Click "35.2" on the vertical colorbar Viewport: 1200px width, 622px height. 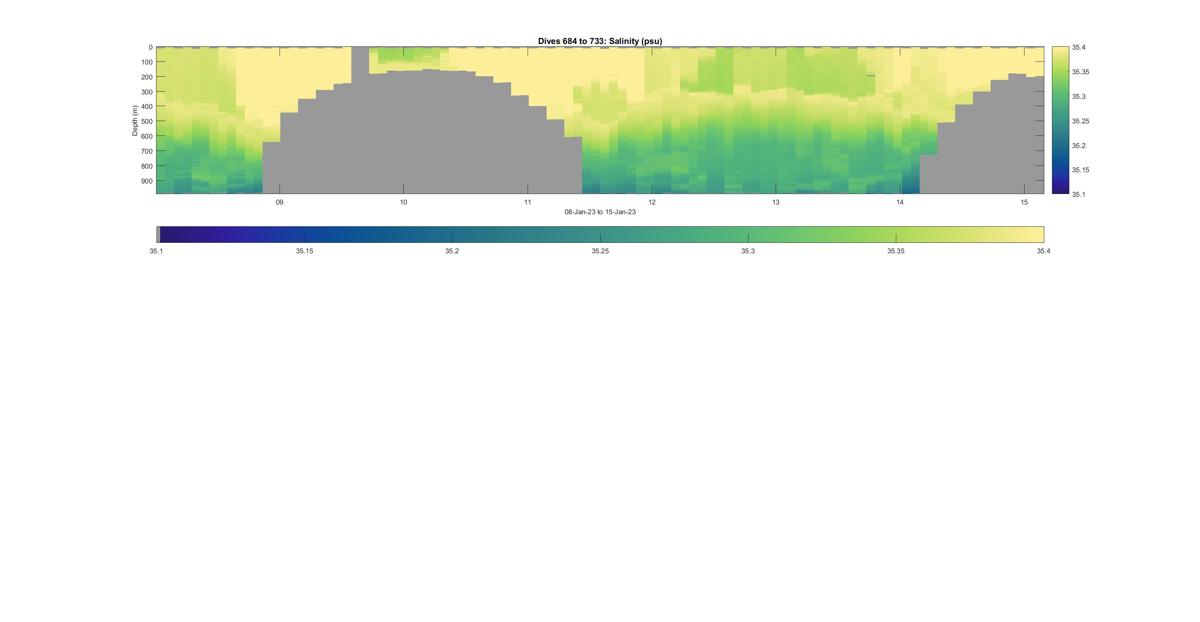pyautogui.click(x=1079, y=146)
